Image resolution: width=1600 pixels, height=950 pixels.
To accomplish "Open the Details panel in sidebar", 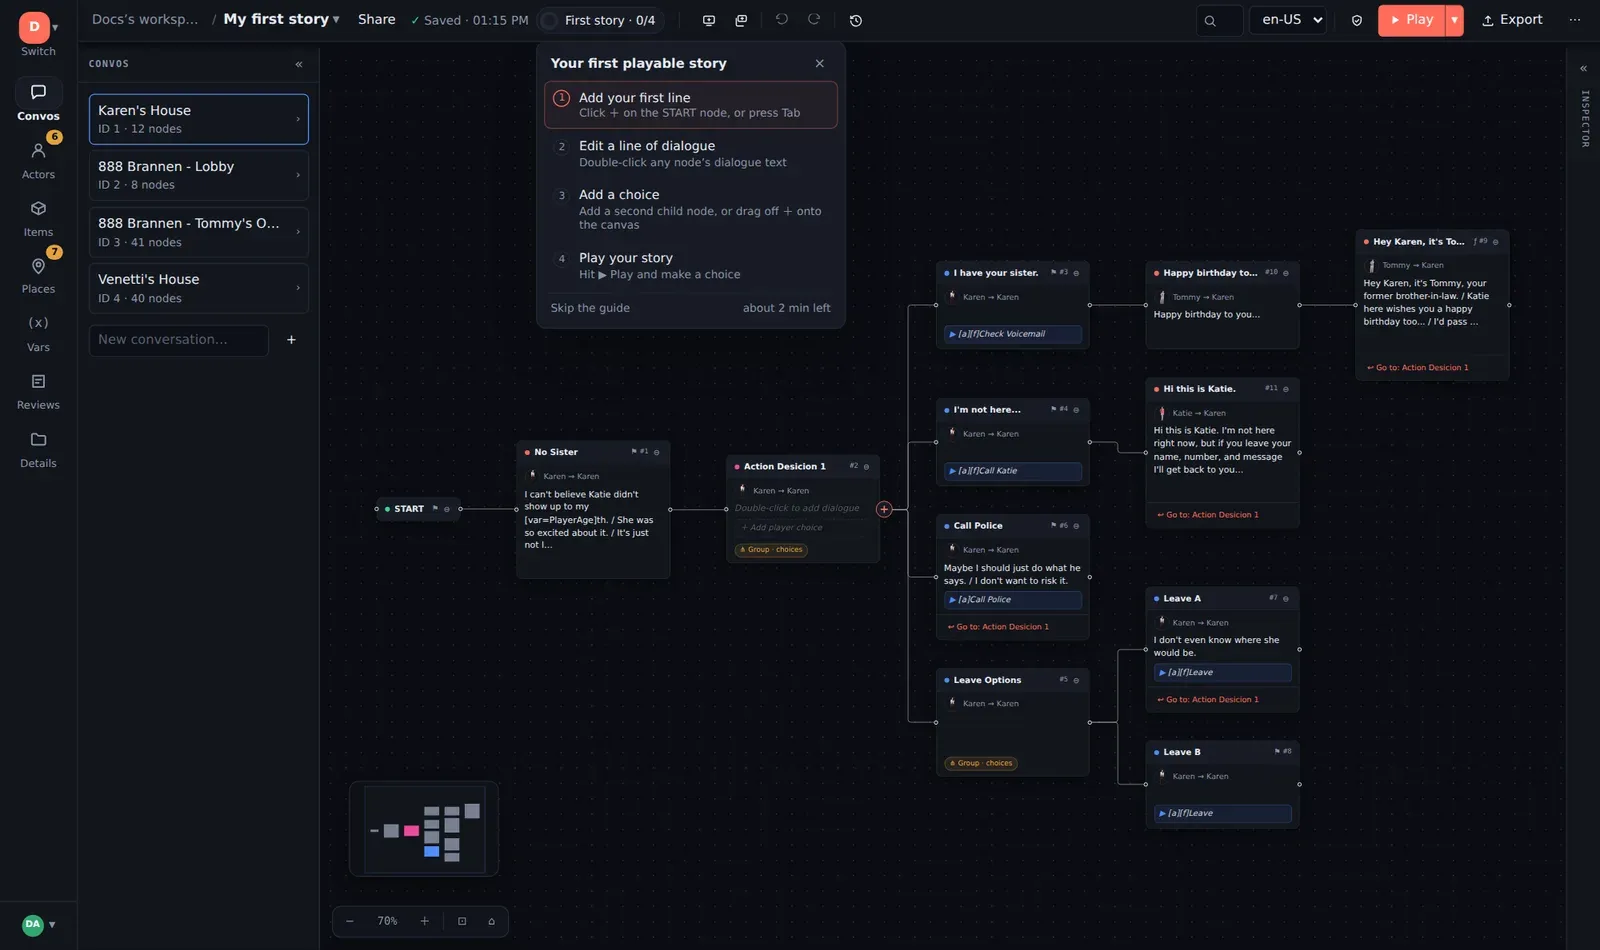I will pos(38,449).
